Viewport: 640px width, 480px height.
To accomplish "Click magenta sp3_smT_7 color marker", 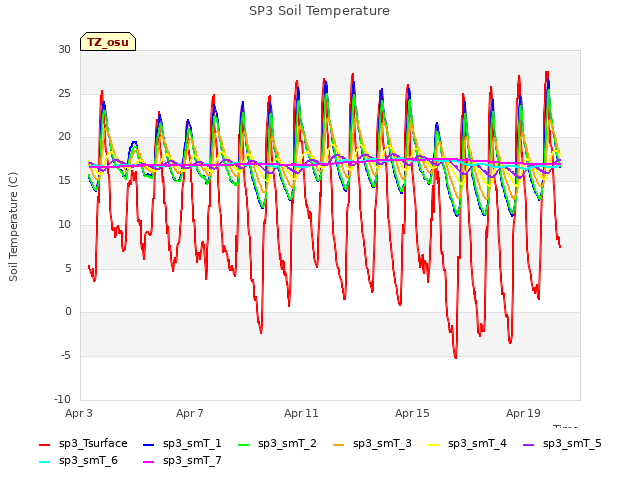I will click(149, 462).
